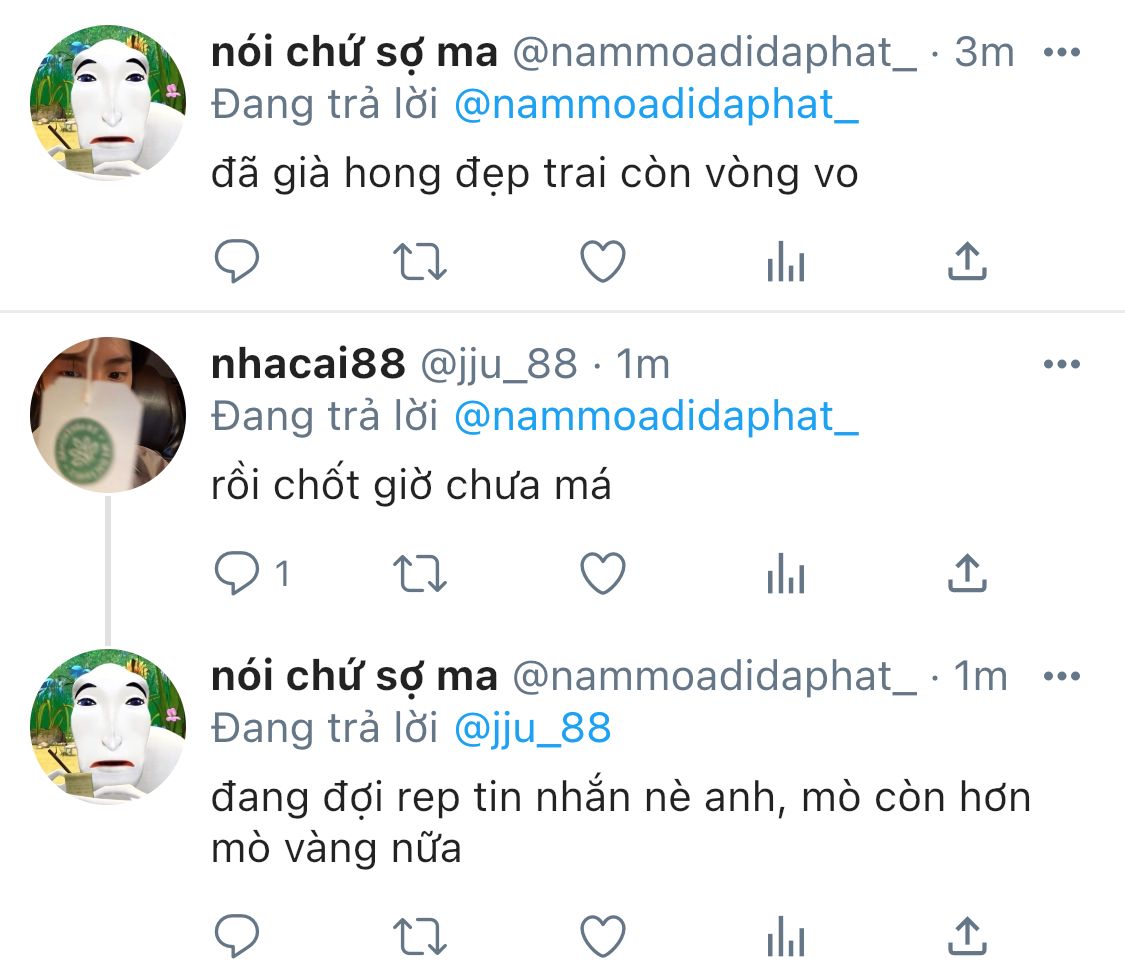The image size is (1125, 976).
Task: Open nhacai88 profile picture
Action: 108,415
